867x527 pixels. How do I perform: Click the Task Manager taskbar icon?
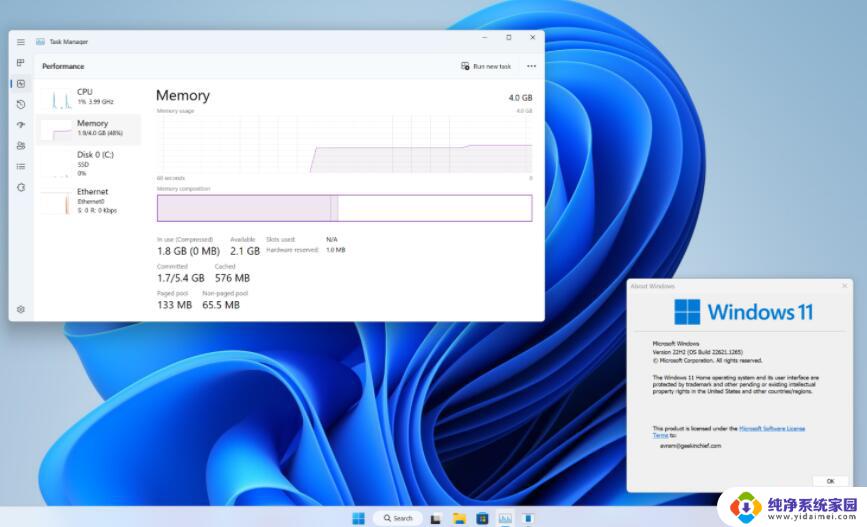click(505, 518)
